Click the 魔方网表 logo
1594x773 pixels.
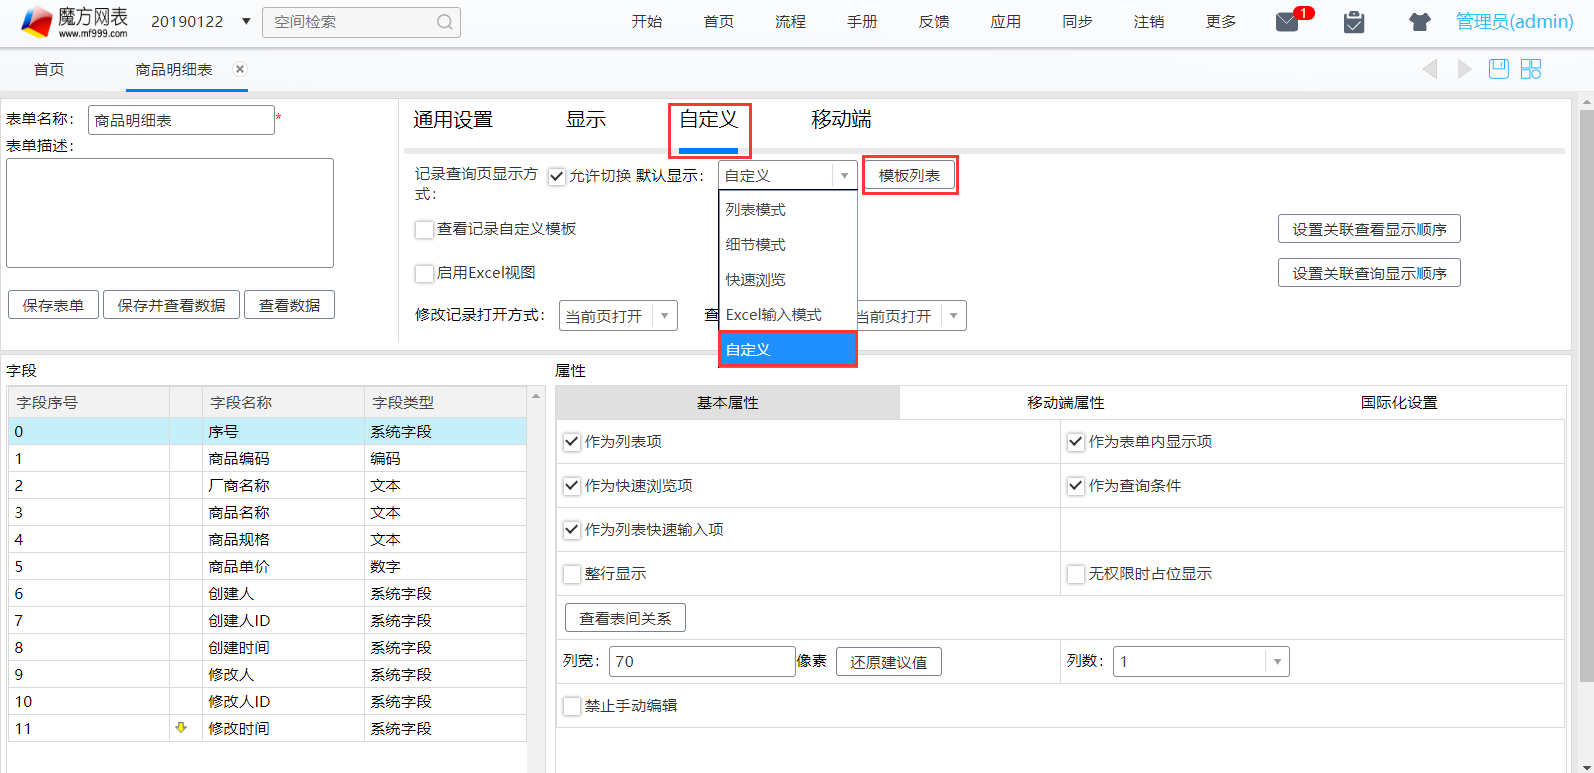75,21
